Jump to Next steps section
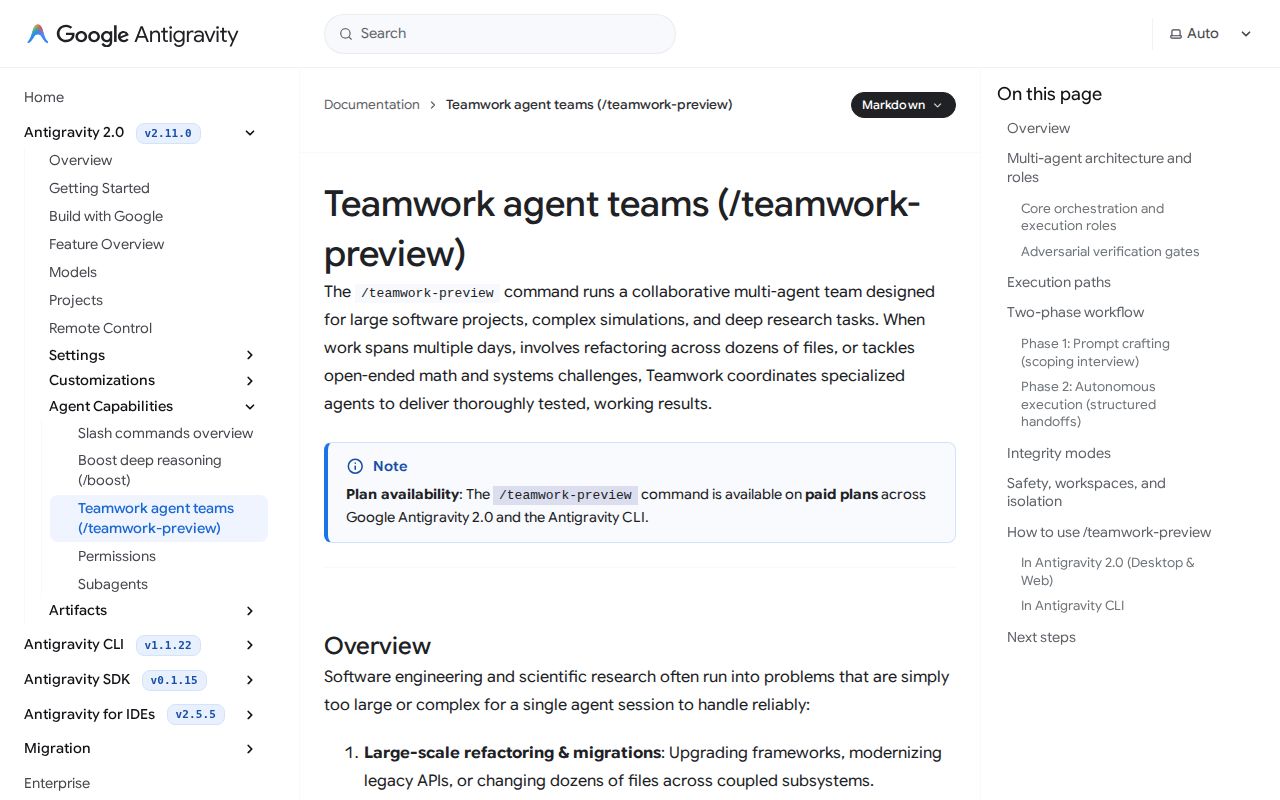1280x800 pixels. (1041, 637)
